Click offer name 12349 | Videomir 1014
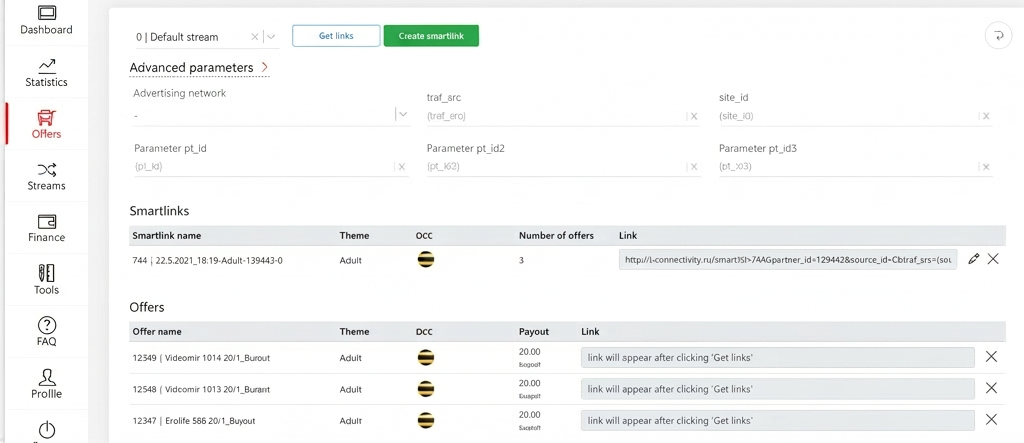 [200, 357]
